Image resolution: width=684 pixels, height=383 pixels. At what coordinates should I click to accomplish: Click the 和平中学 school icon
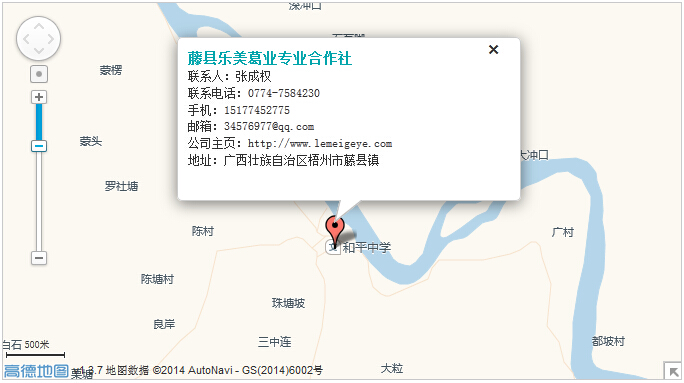coord(333,248)
